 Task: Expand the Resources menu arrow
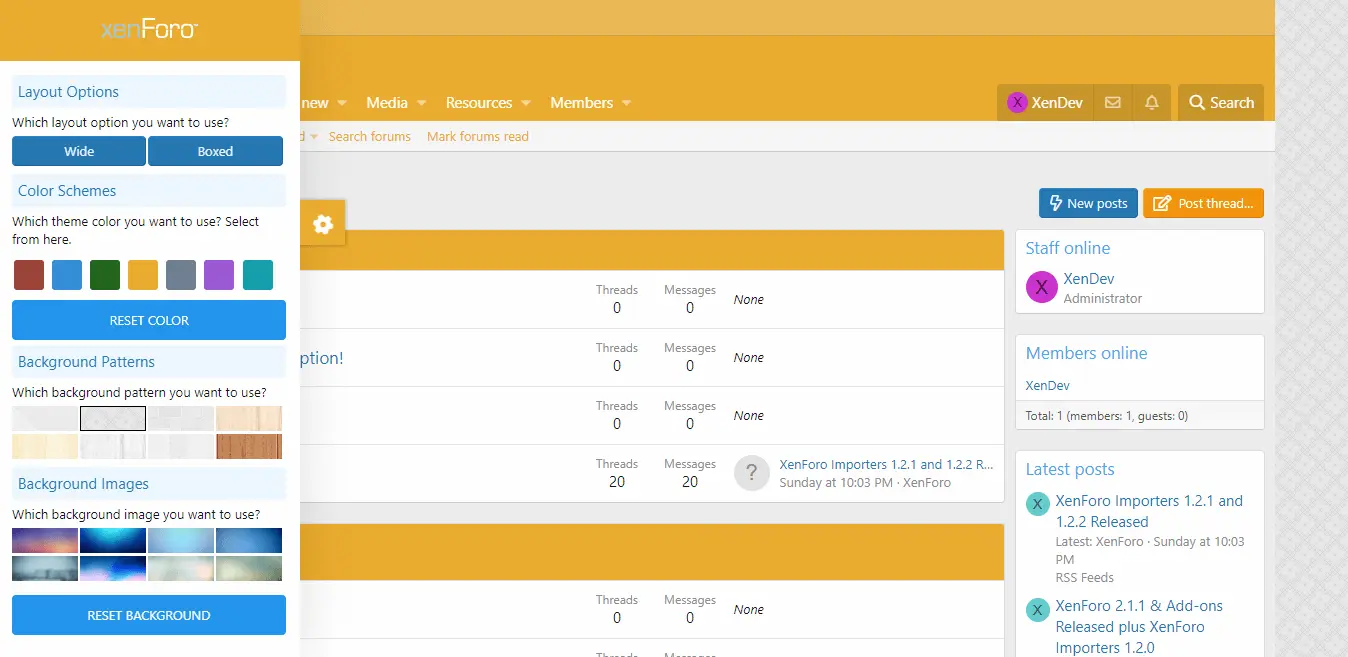(x=526, y=103)
